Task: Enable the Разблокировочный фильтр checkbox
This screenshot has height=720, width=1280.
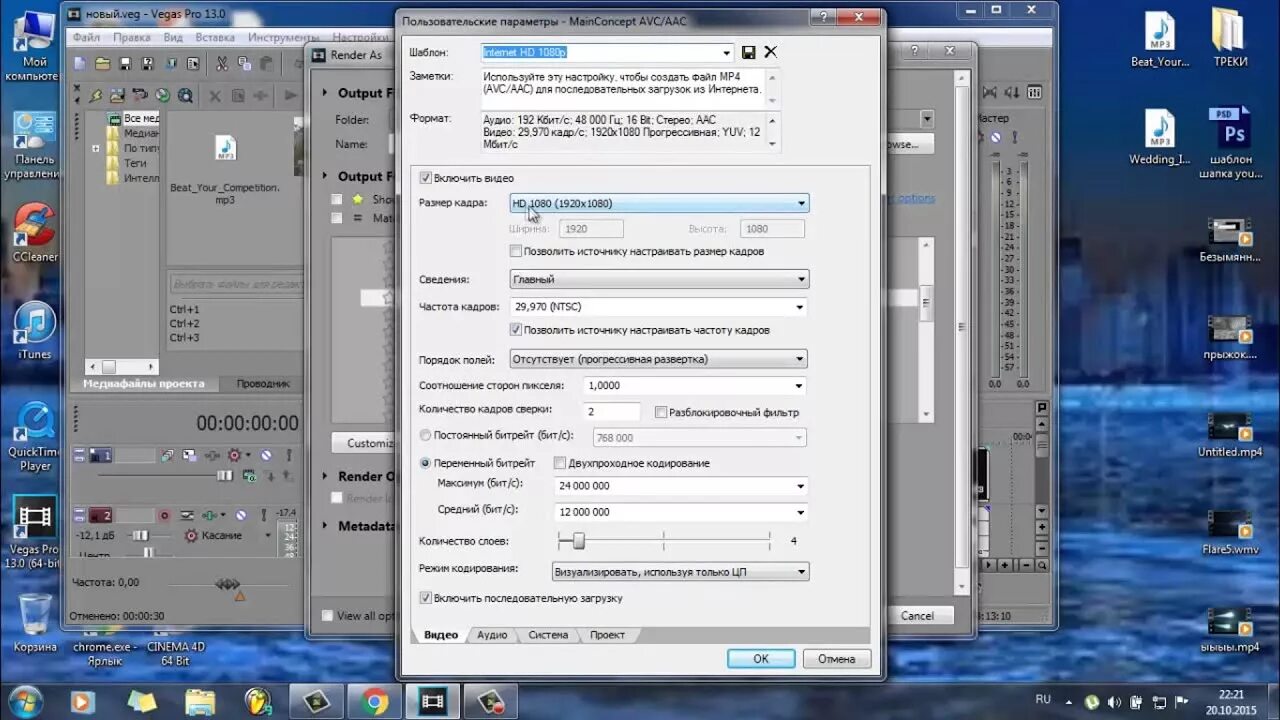Action: tap(661, 412)
